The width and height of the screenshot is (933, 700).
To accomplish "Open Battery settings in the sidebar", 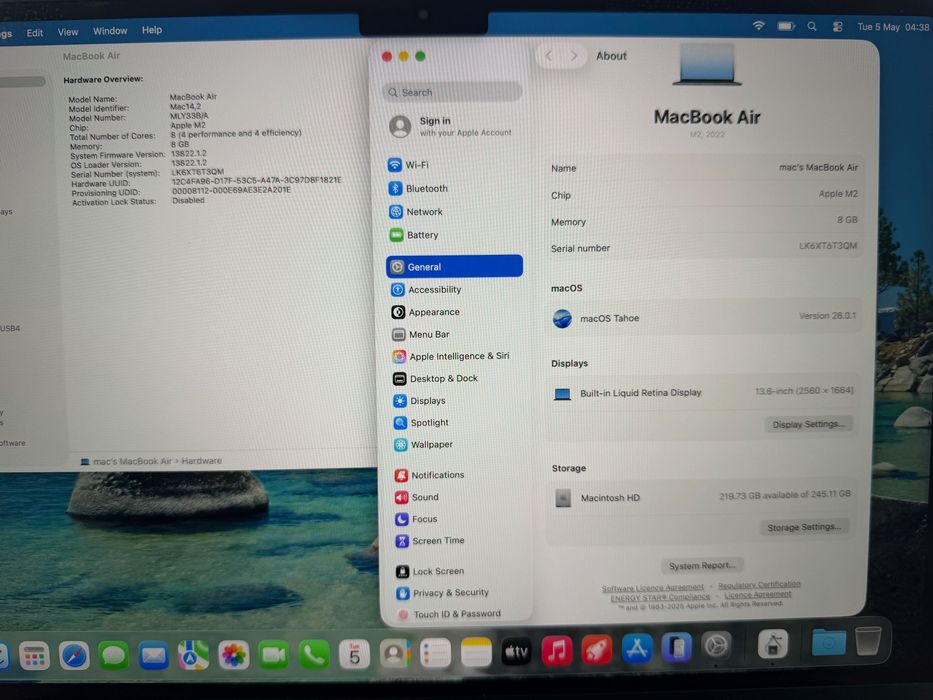I will point(414,235).
